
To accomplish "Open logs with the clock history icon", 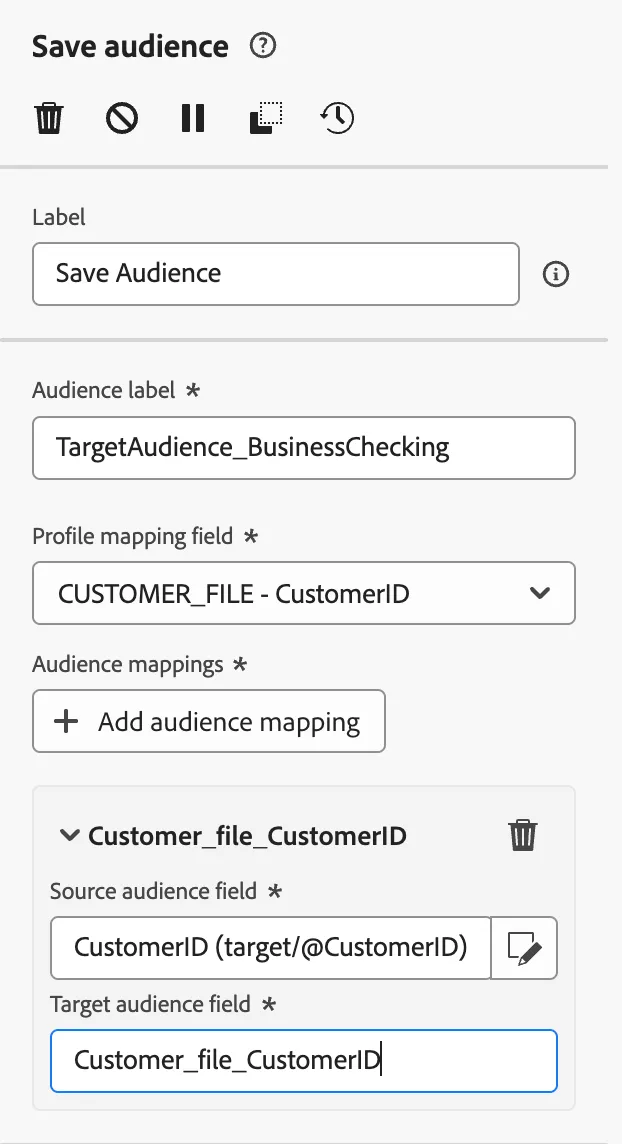I will click(338, 117).
